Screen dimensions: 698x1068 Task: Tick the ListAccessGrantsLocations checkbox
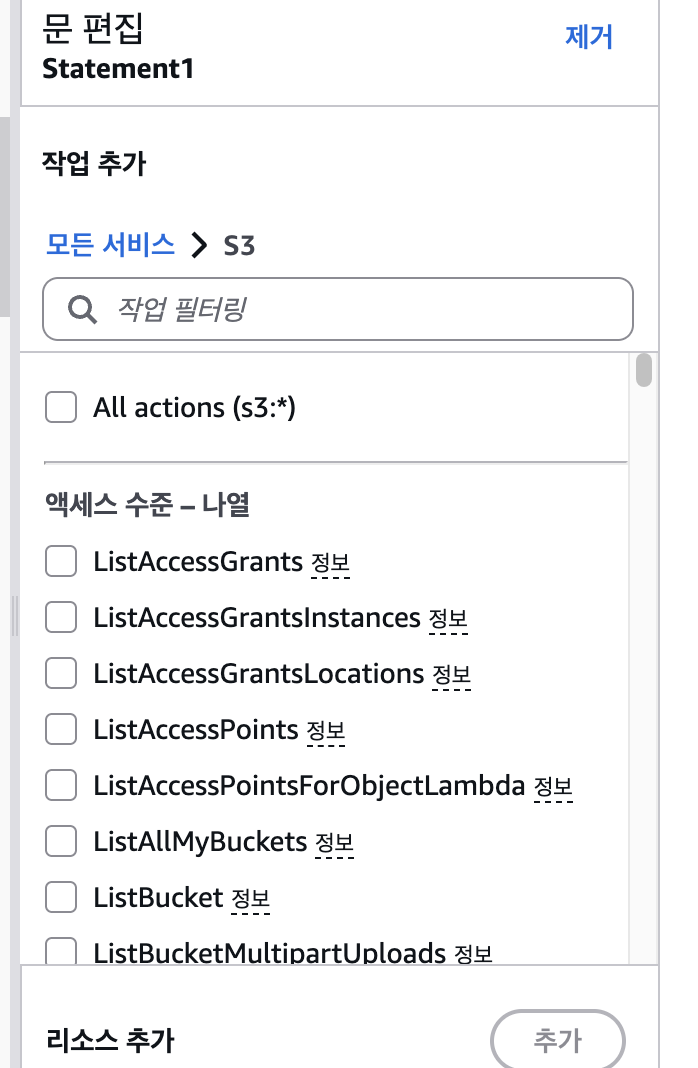click(61, 674)
